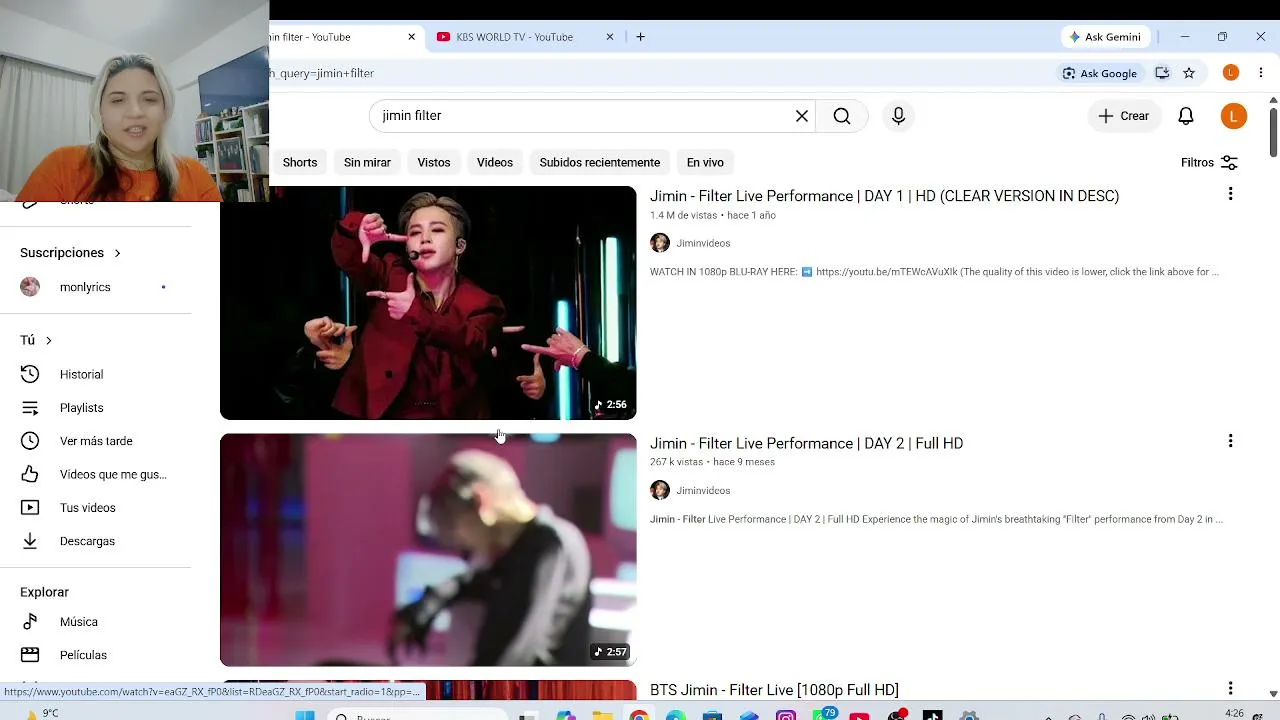Click Ask Google in the address bar
This screenshot has width=1280, height=720.
(1099, 73)
